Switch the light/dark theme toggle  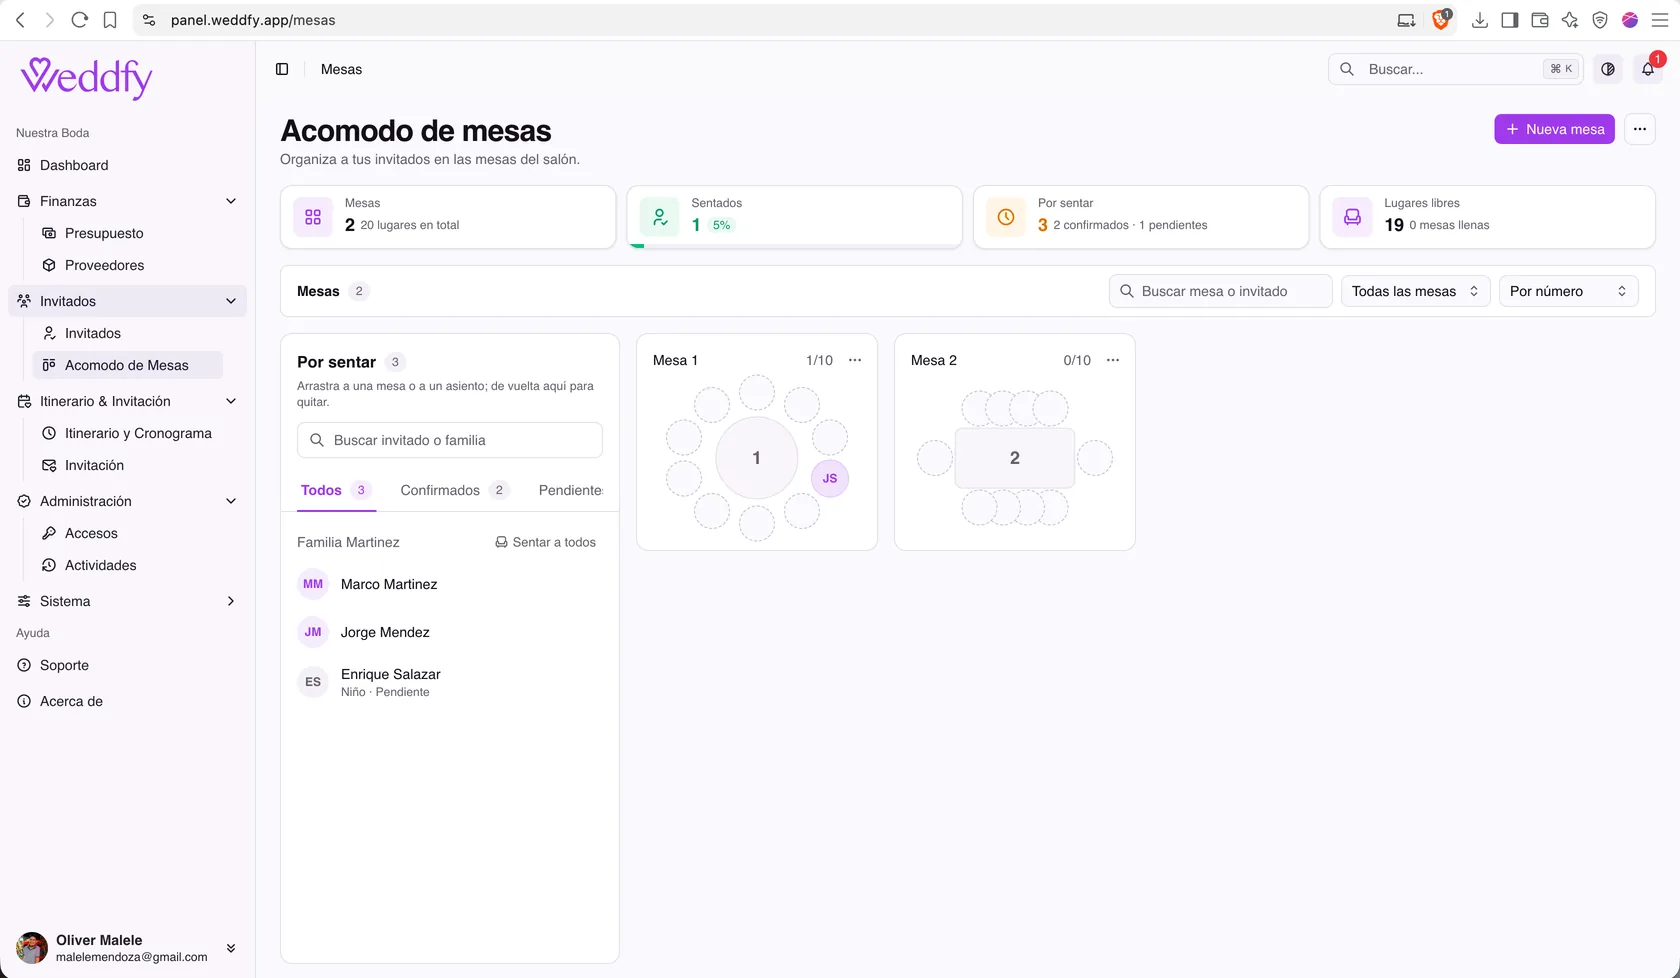[1608, 69]
